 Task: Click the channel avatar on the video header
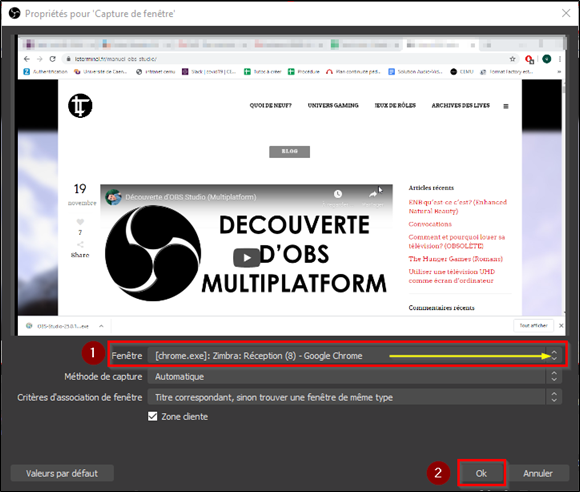click(113, 197)
